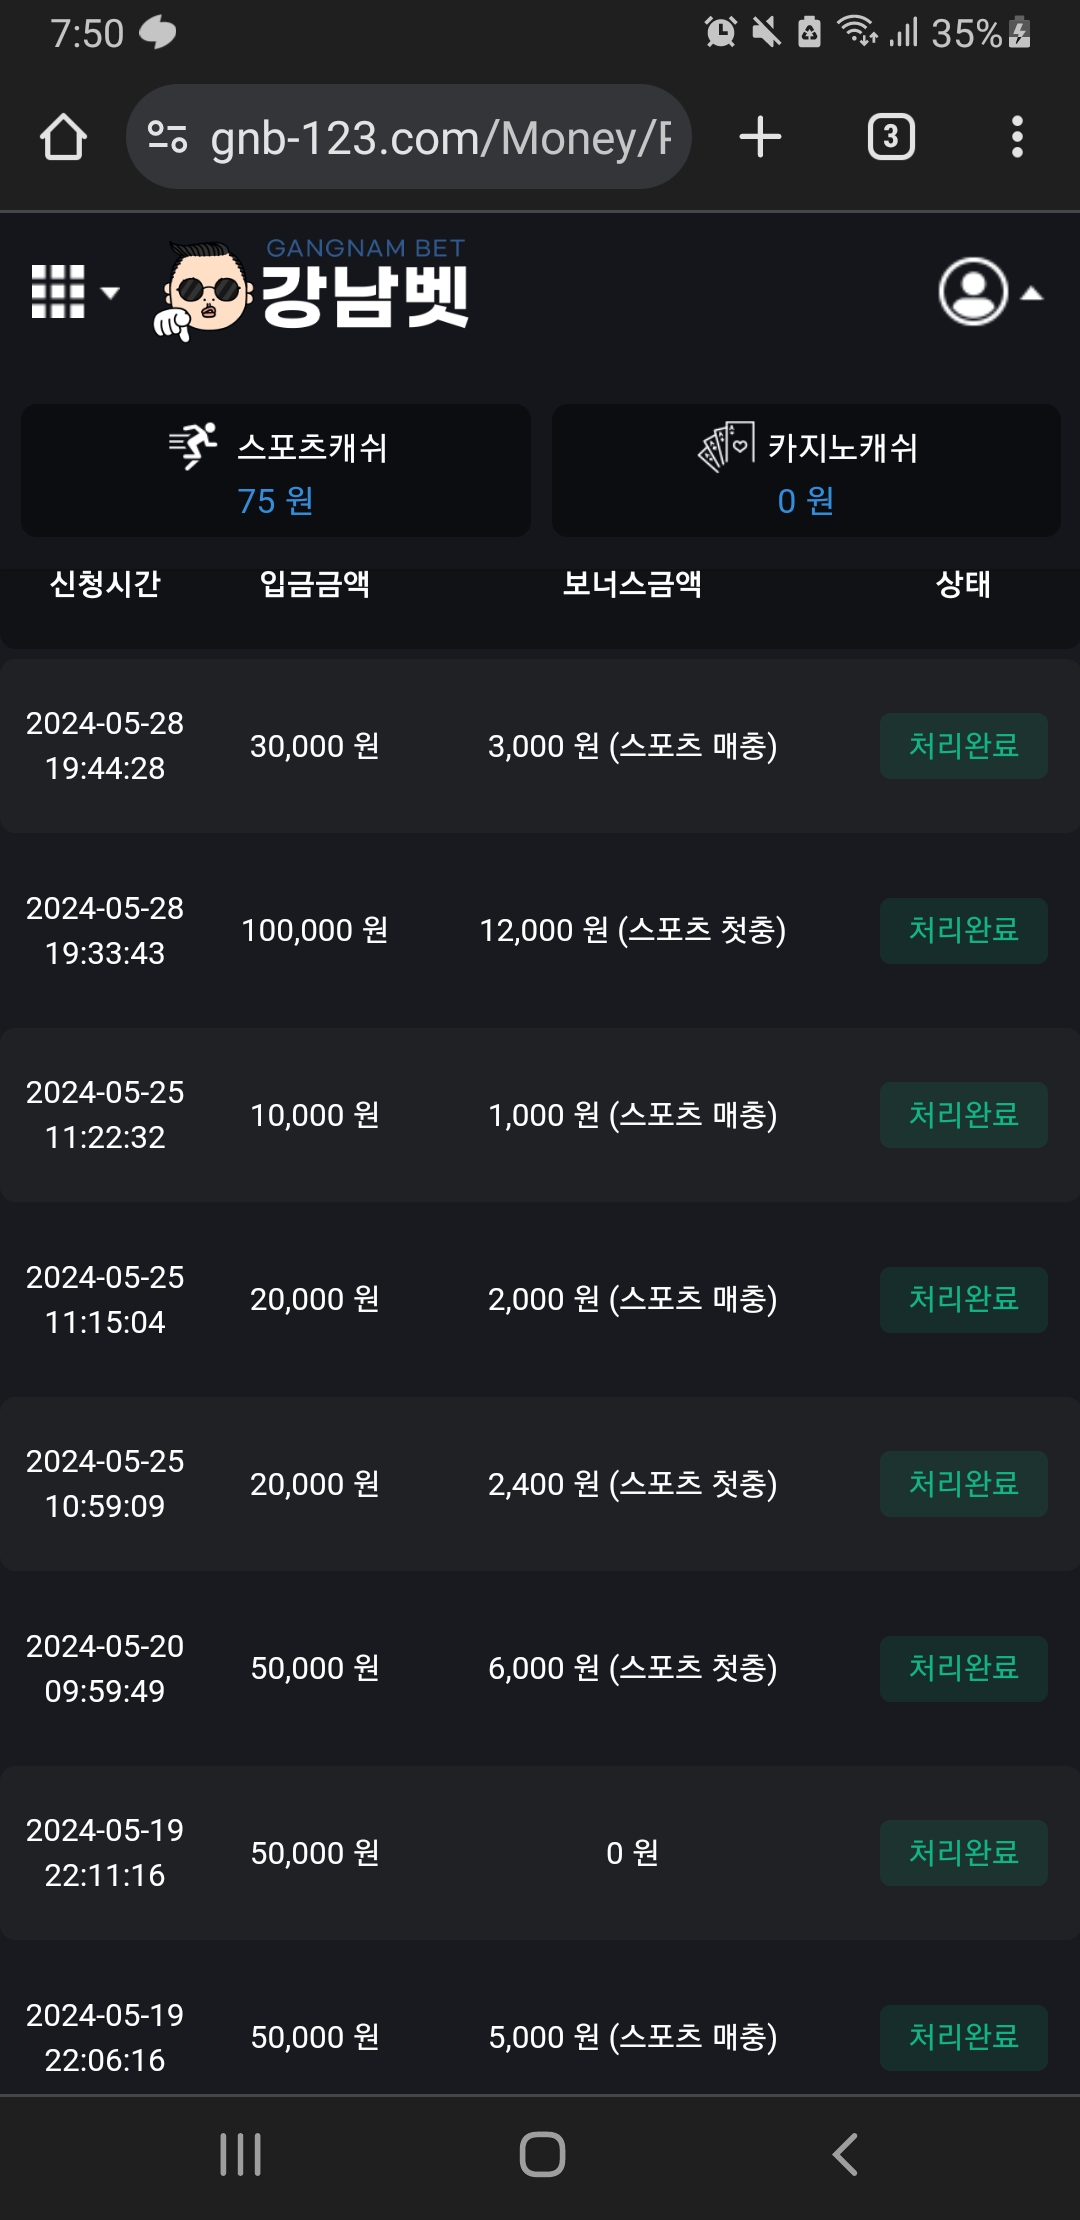
Task: Select the 카지노캐쉬 balance tab
Action: click(x=806, y=470)
